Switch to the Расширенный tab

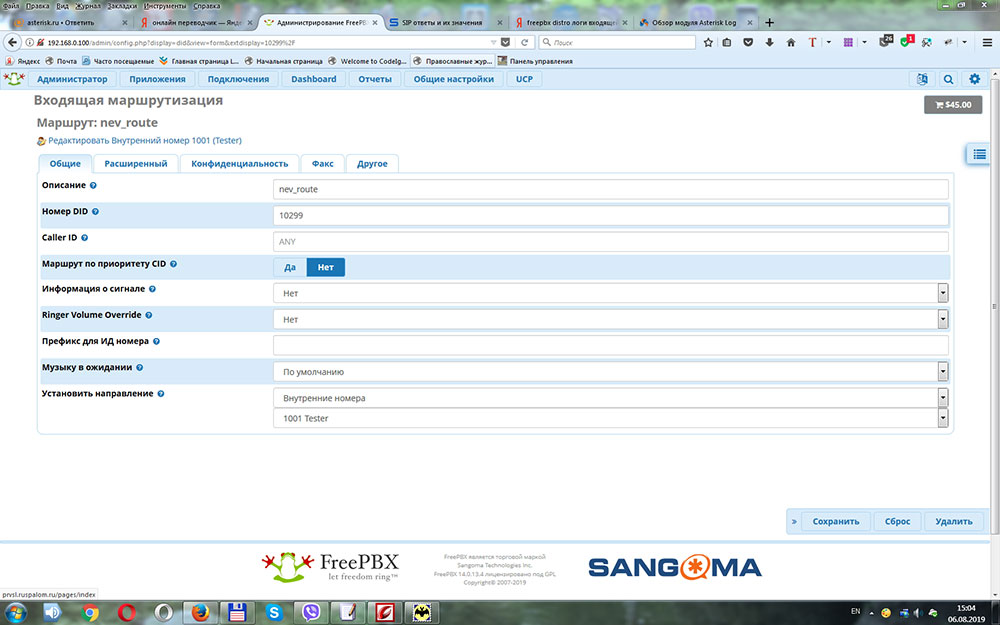pyautogui.click(x=136, y=163)
